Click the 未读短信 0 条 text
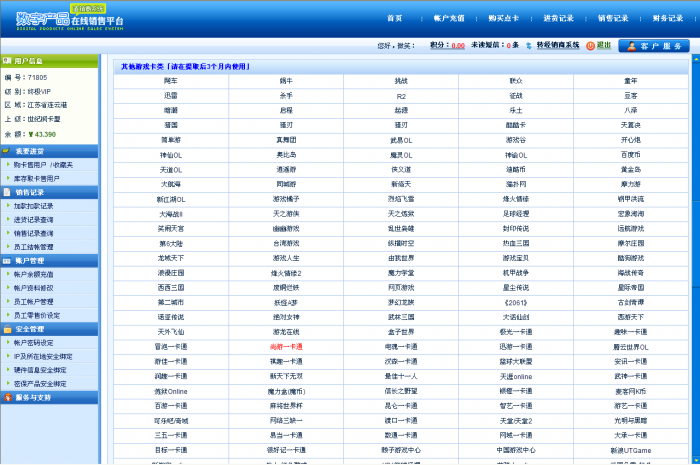The width and height of the screenshot is (700, 465). (495, 45)
